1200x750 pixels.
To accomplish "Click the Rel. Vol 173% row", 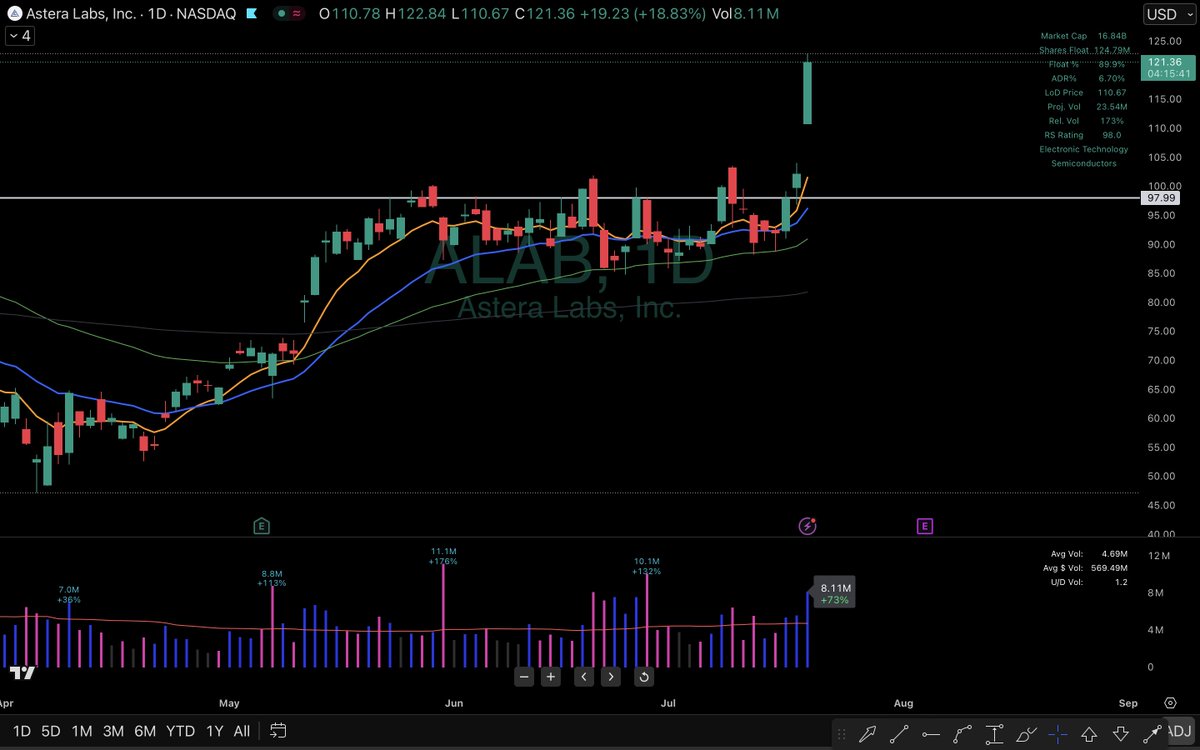I will [x=1084, y=120].
